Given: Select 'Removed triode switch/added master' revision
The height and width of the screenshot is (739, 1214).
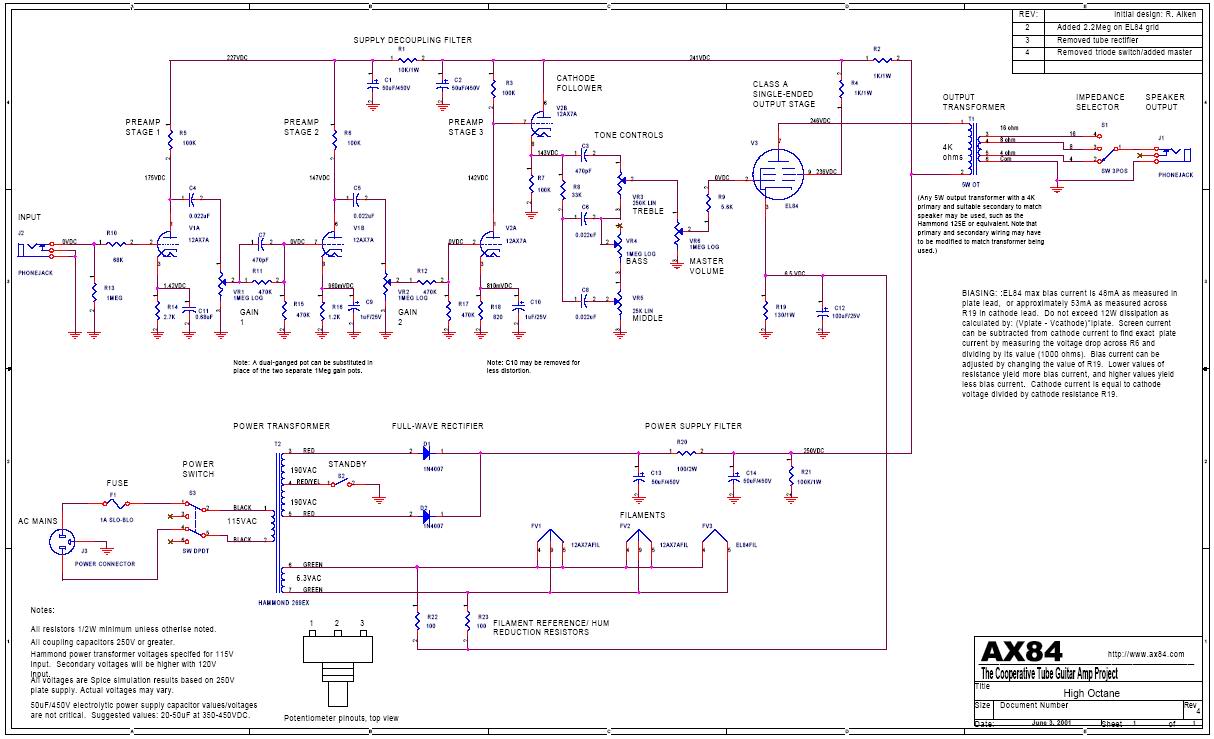Looking at the screenshot, I should point(1124,52).
